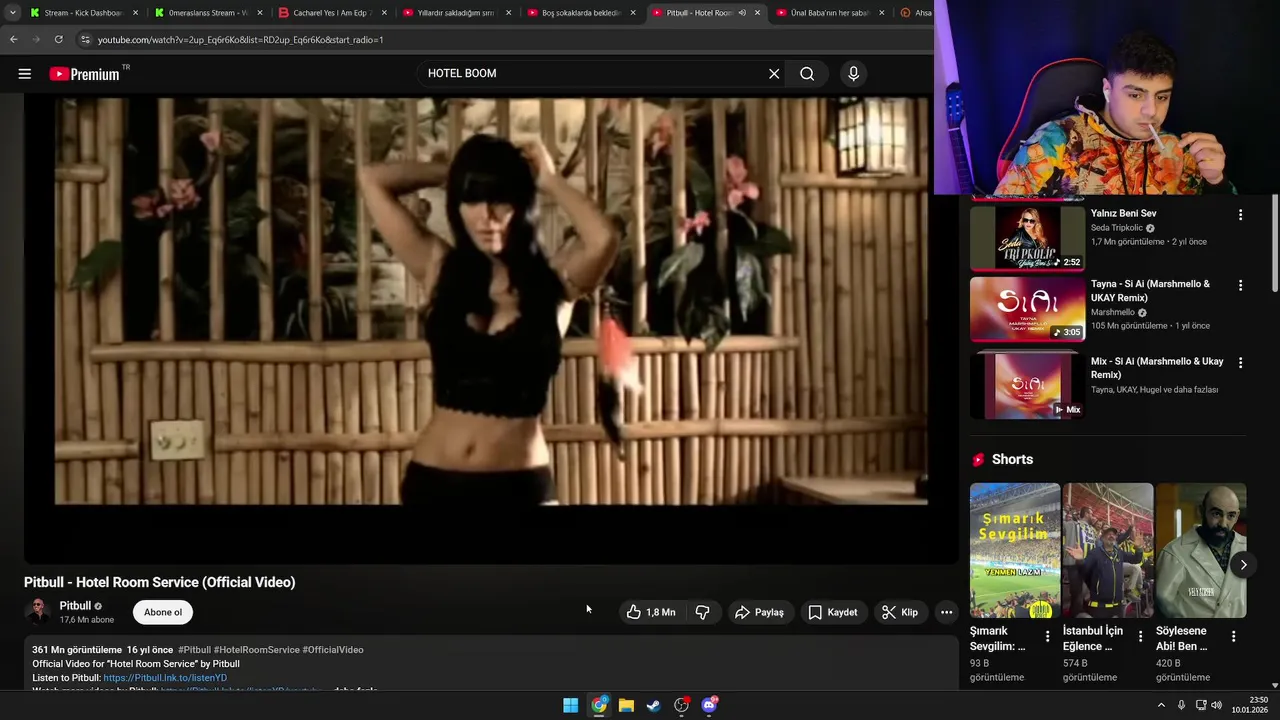Open the Mix - Si Ai playlist thumbnail
1280x720 pixels.
coord(1027,385)
